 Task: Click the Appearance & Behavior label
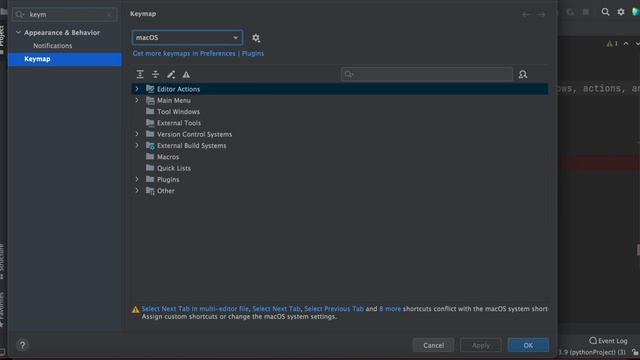(x=62, y=32)
